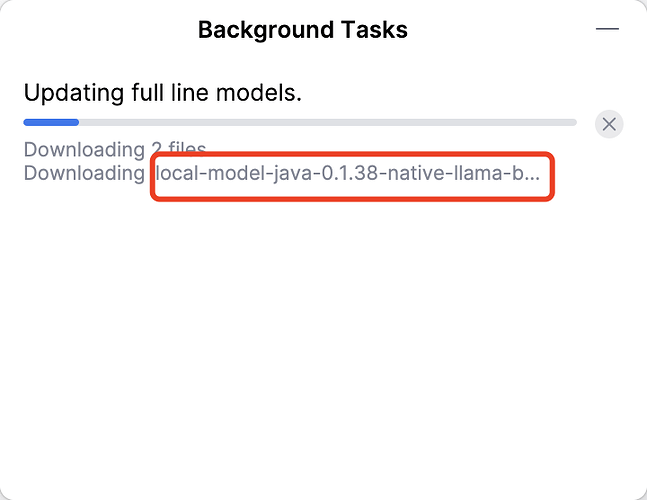Click the Downloading 2 files status text
This screenshot has width=647, height=500.
pos(115,149)
